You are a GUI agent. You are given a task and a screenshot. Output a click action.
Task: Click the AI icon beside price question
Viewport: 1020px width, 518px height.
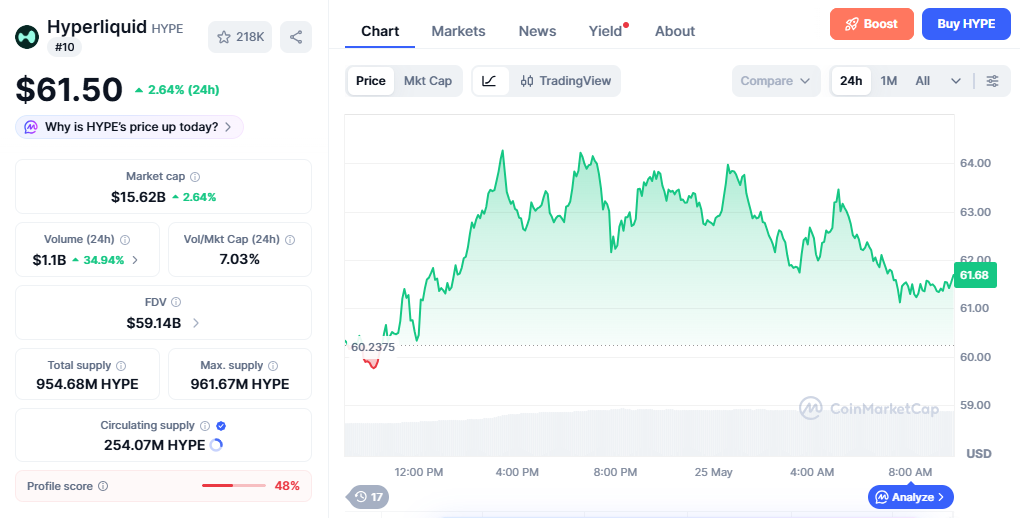[31, 127]
